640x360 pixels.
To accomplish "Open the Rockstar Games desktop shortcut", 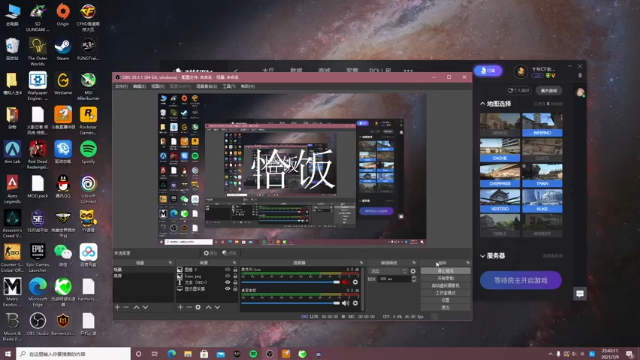I will point(88,120).
